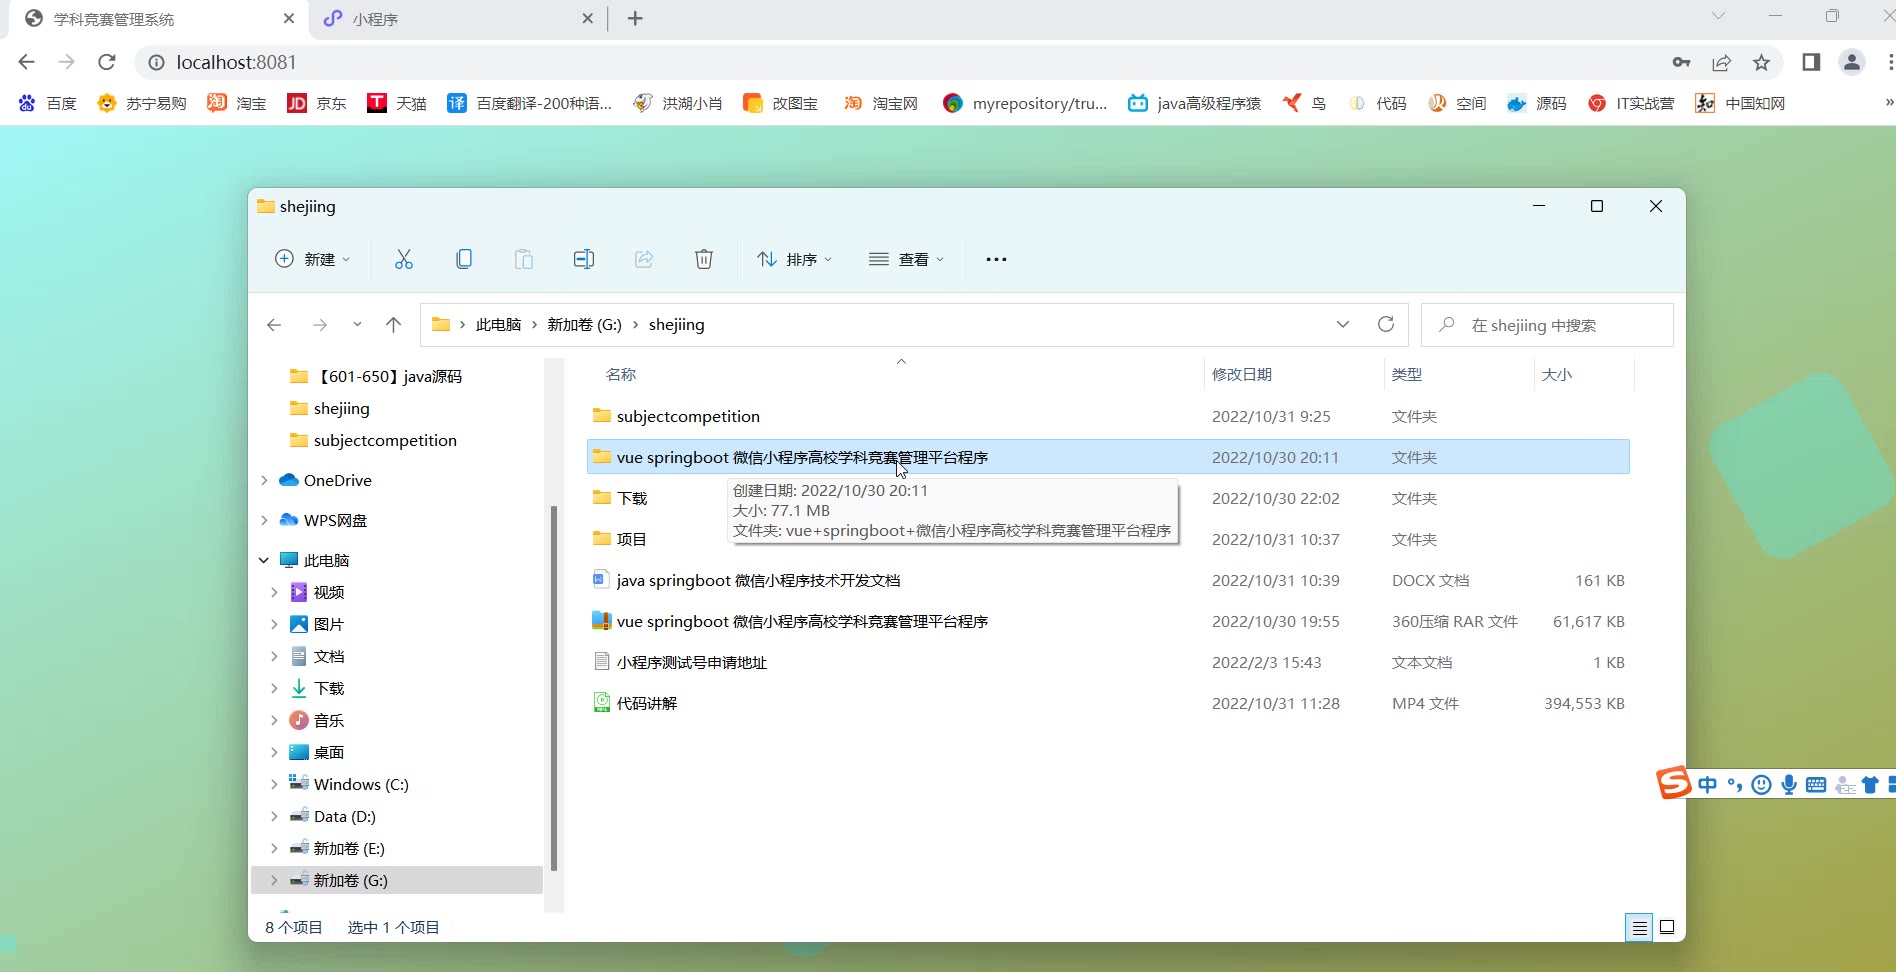Click the Sogou emoji smiley icon
Image resolution: width=1896 pixels, height=972 pixels.
click(1762, 785)
